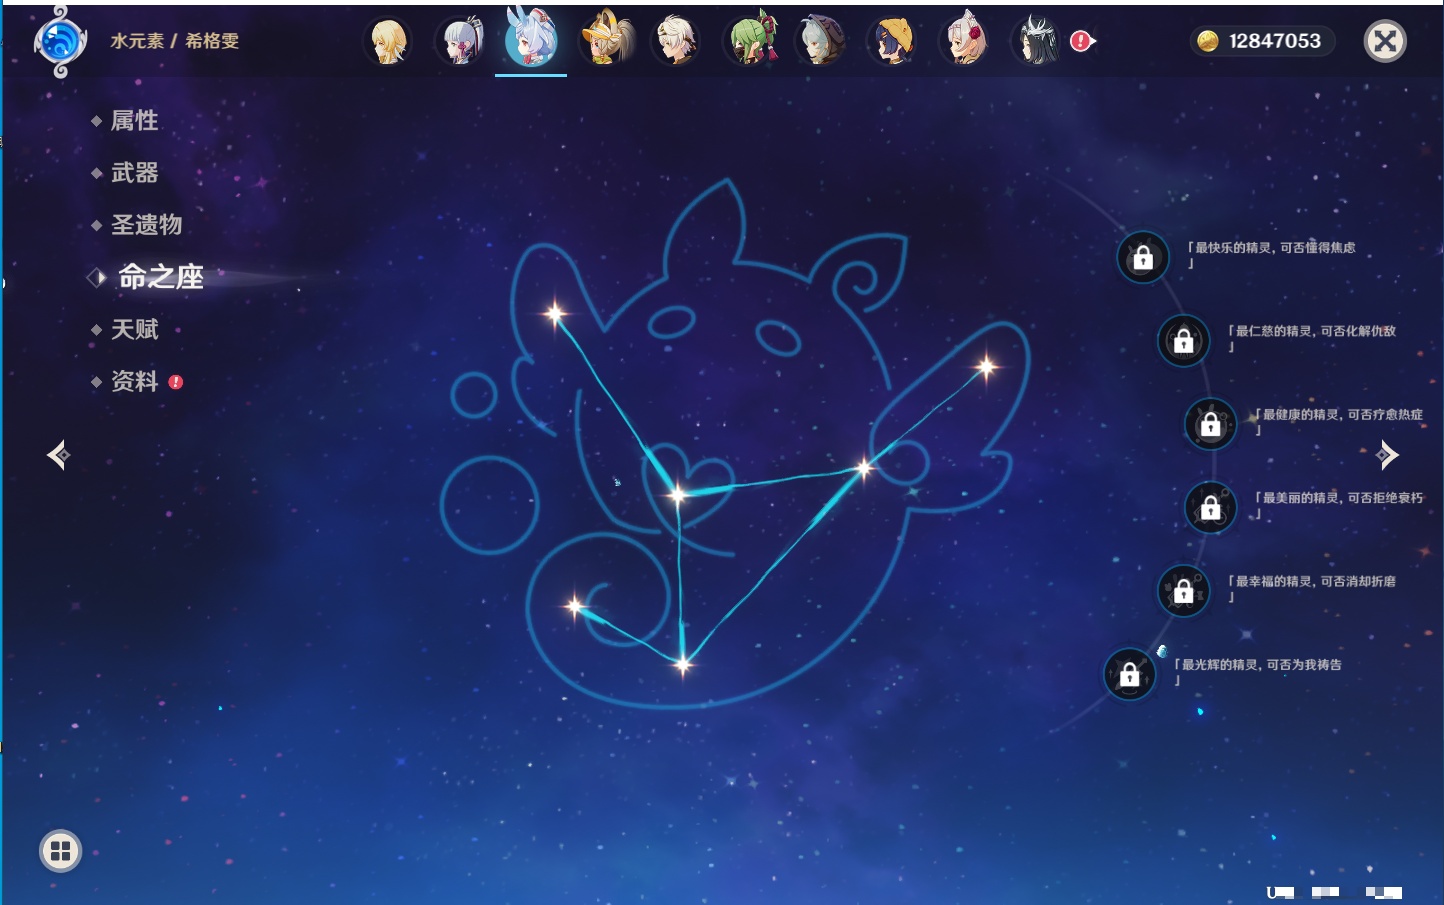This screenshot has width=1444, height=905.
Task: Open the grid menu button at bottom-left
Action: 60,851
